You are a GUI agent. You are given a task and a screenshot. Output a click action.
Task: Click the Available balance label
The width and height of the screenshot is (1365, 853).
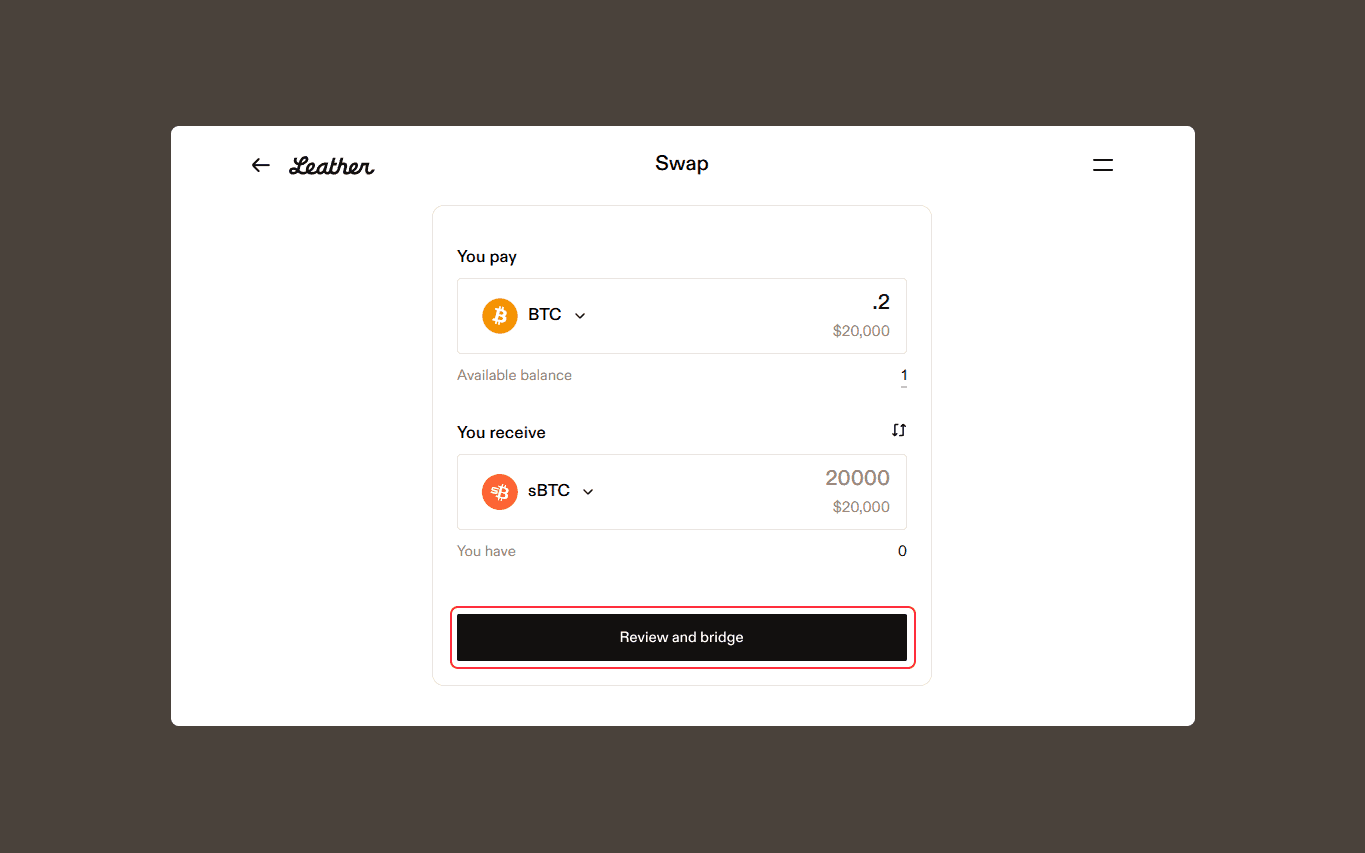(x=514, y=375)
